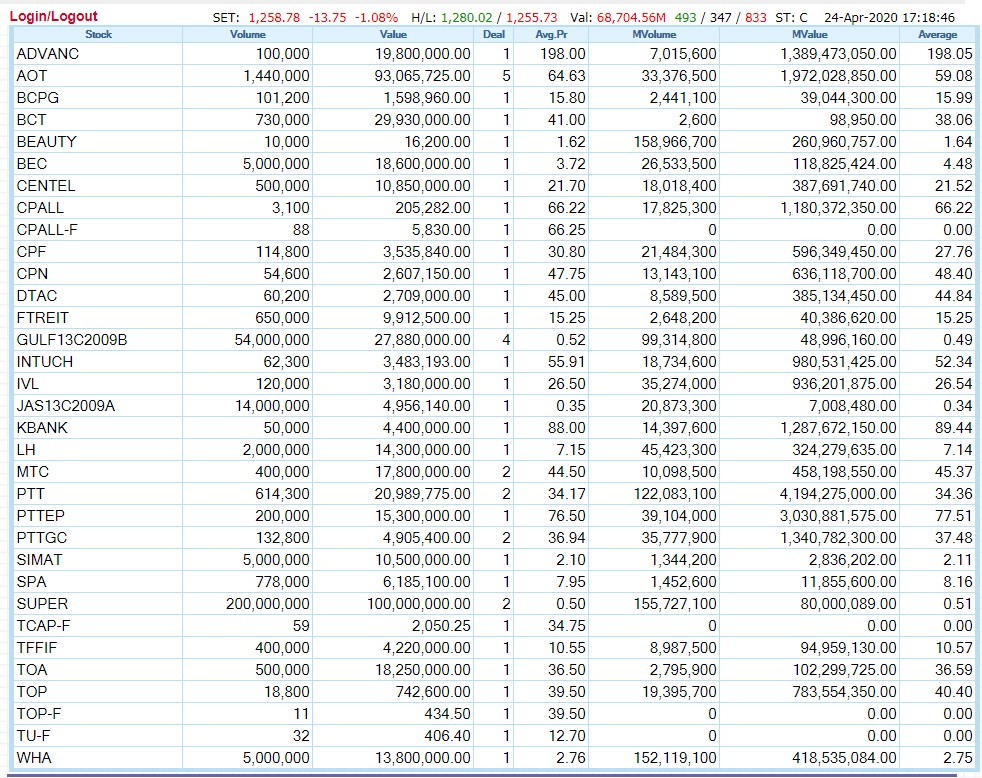Screen dimensions: 982x778
Task: Sort by the Deal column header
Action: click(x=494, y=34)
